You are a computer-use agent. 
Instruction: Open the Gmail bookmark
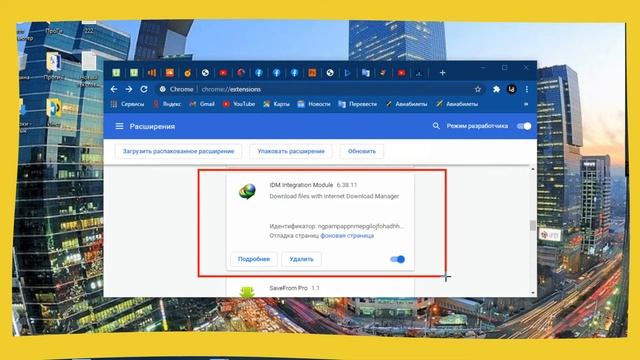202,104
